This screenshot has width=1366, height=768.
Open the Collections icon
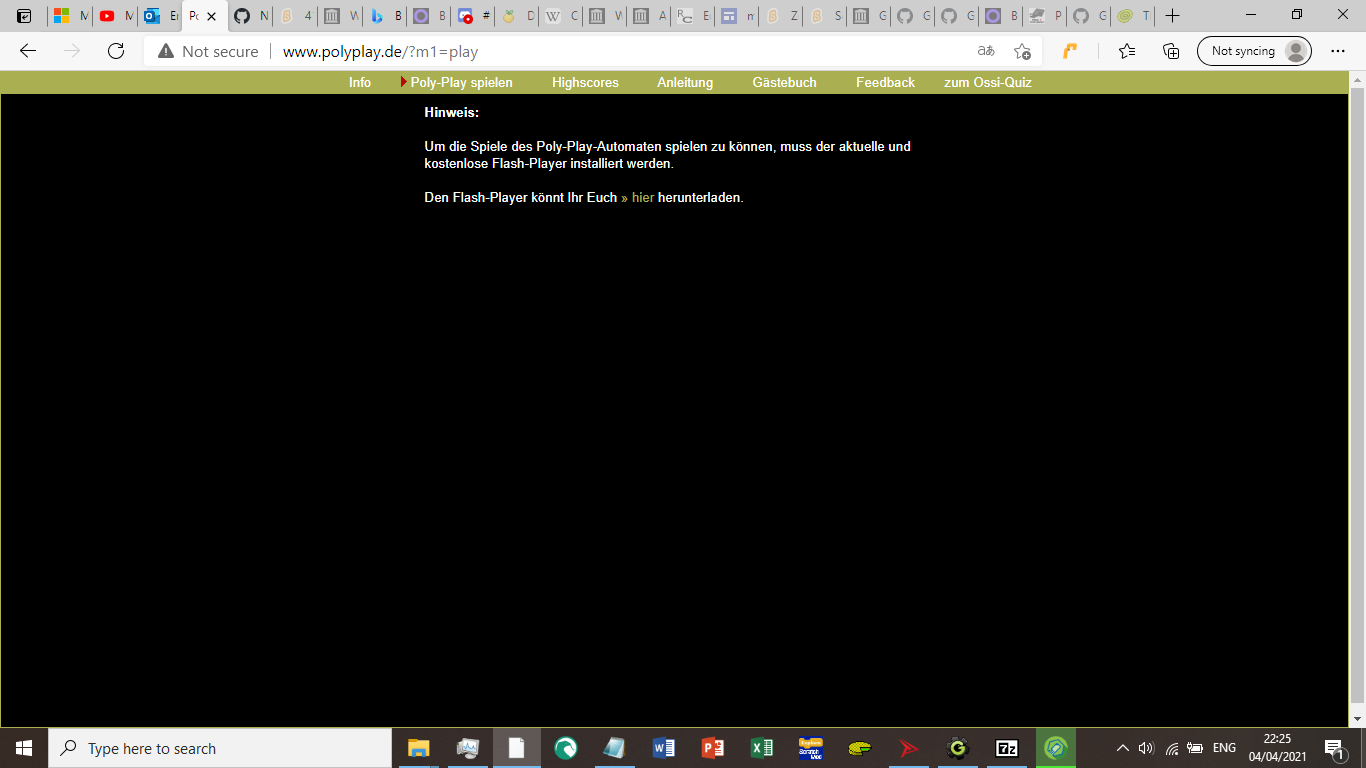[1171, 51]
